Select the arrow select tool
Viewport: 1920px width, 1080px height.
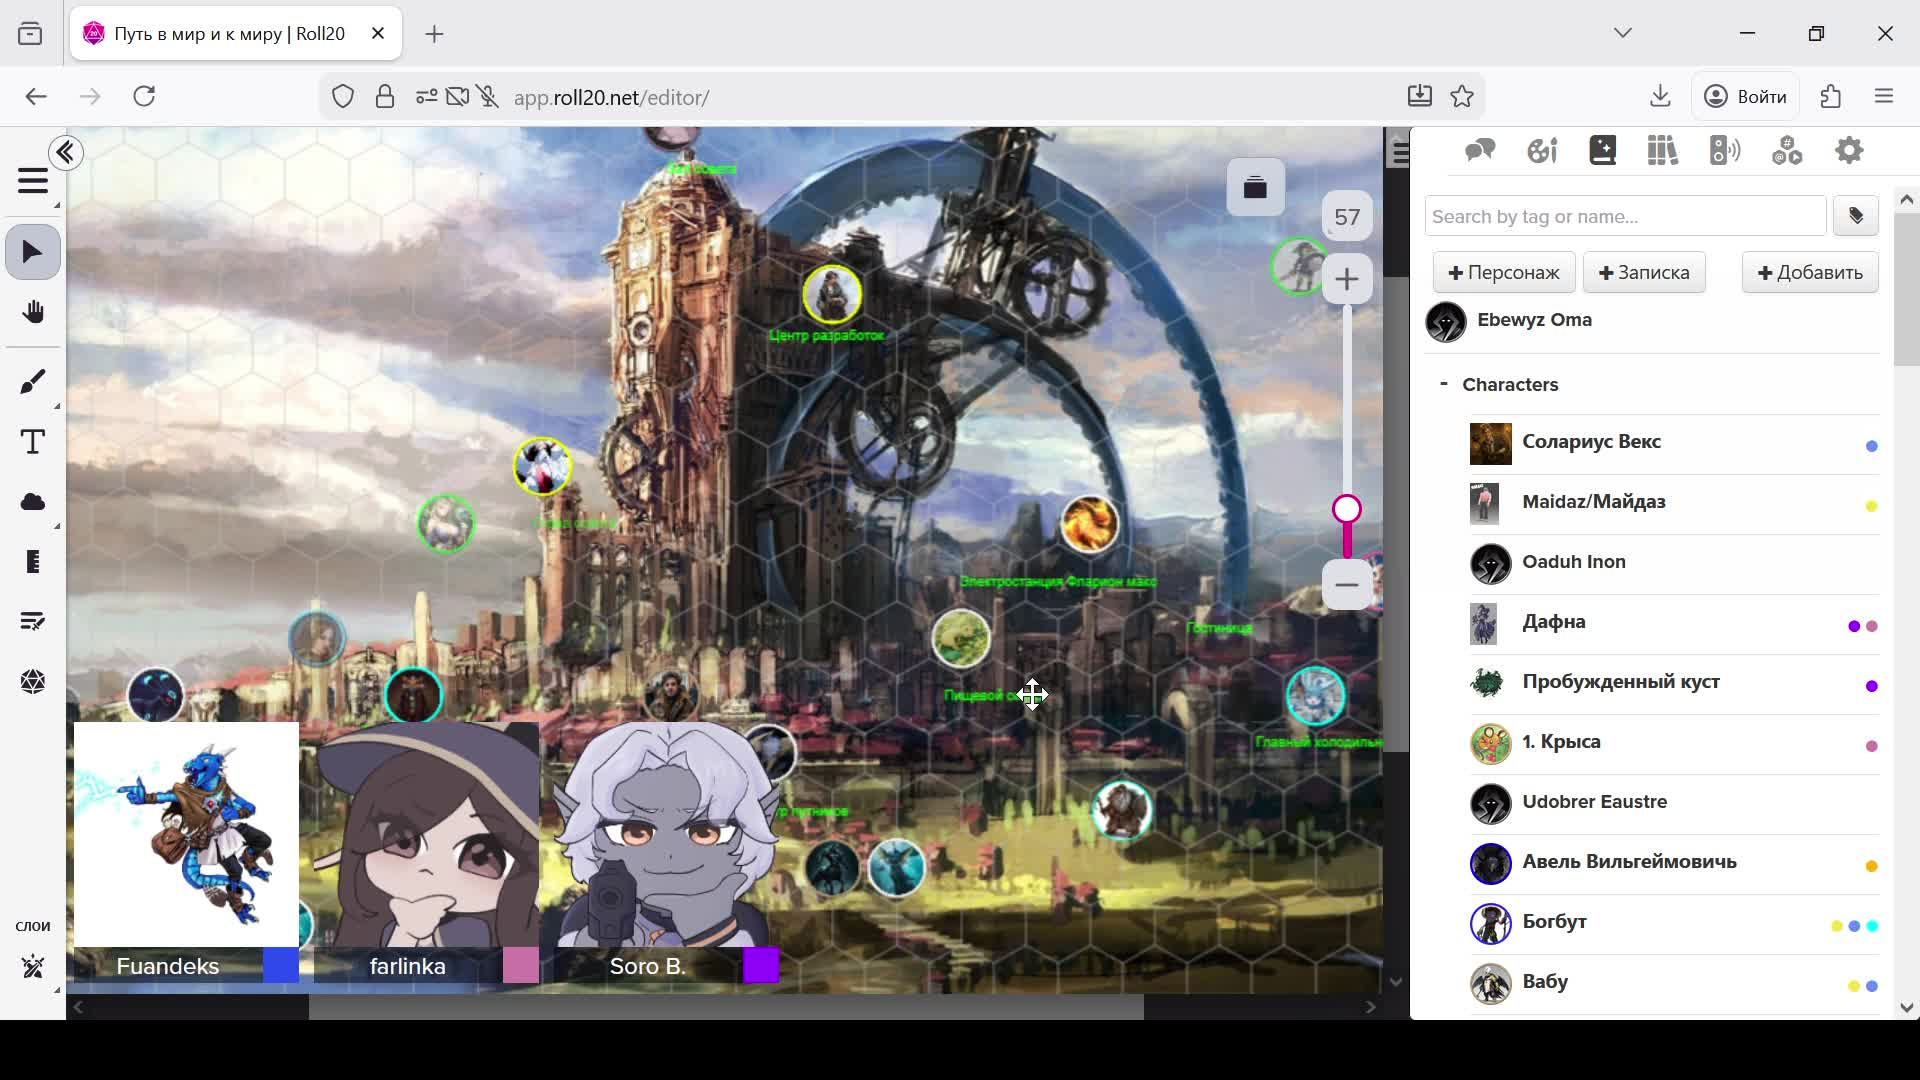click(x=32, y=252)
